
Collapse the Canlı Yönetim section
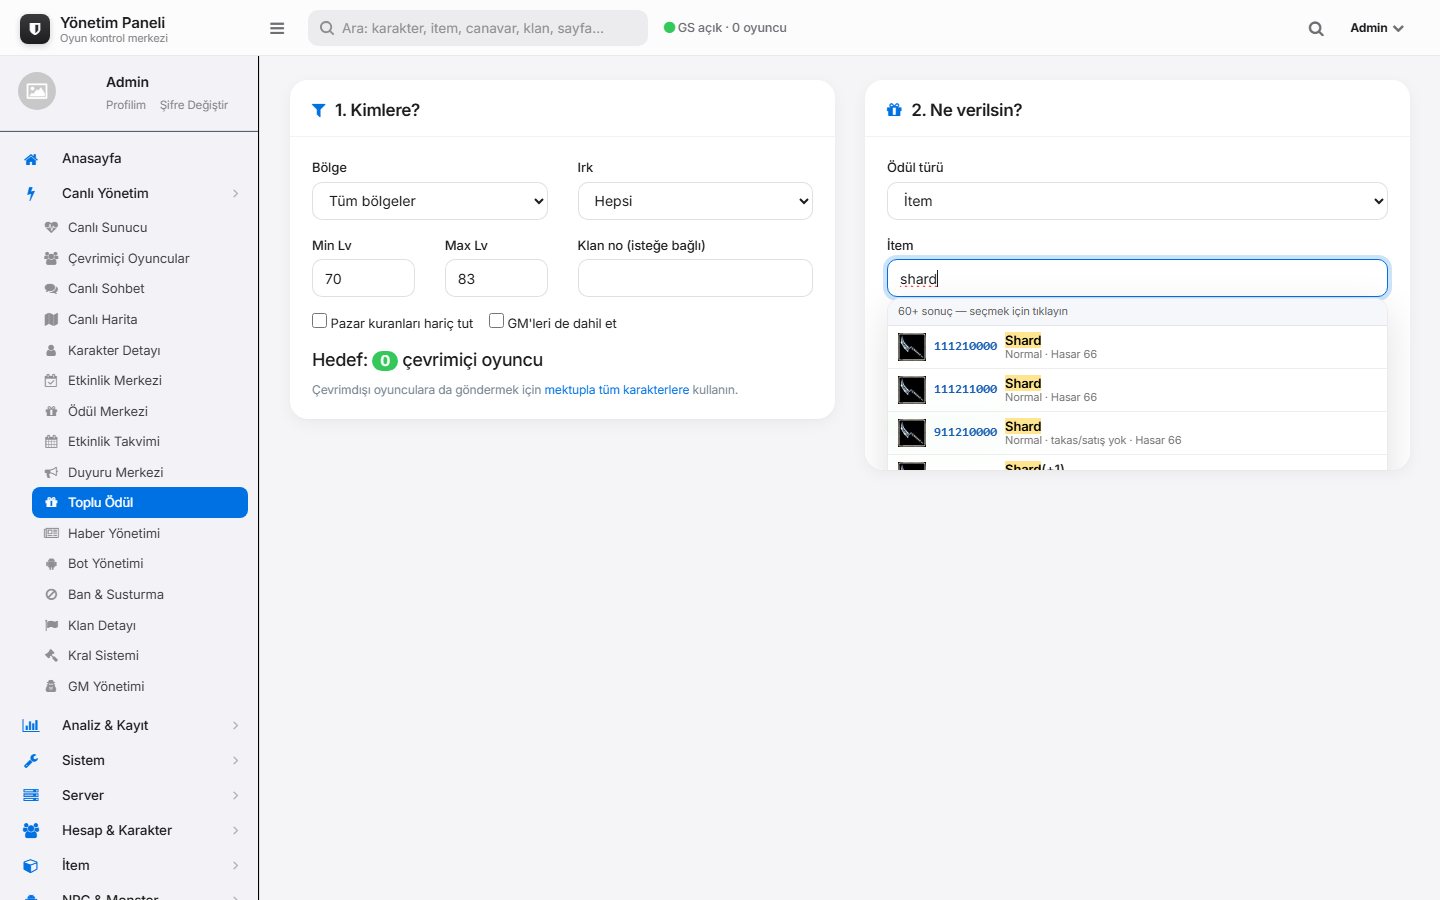coord(130,193)
